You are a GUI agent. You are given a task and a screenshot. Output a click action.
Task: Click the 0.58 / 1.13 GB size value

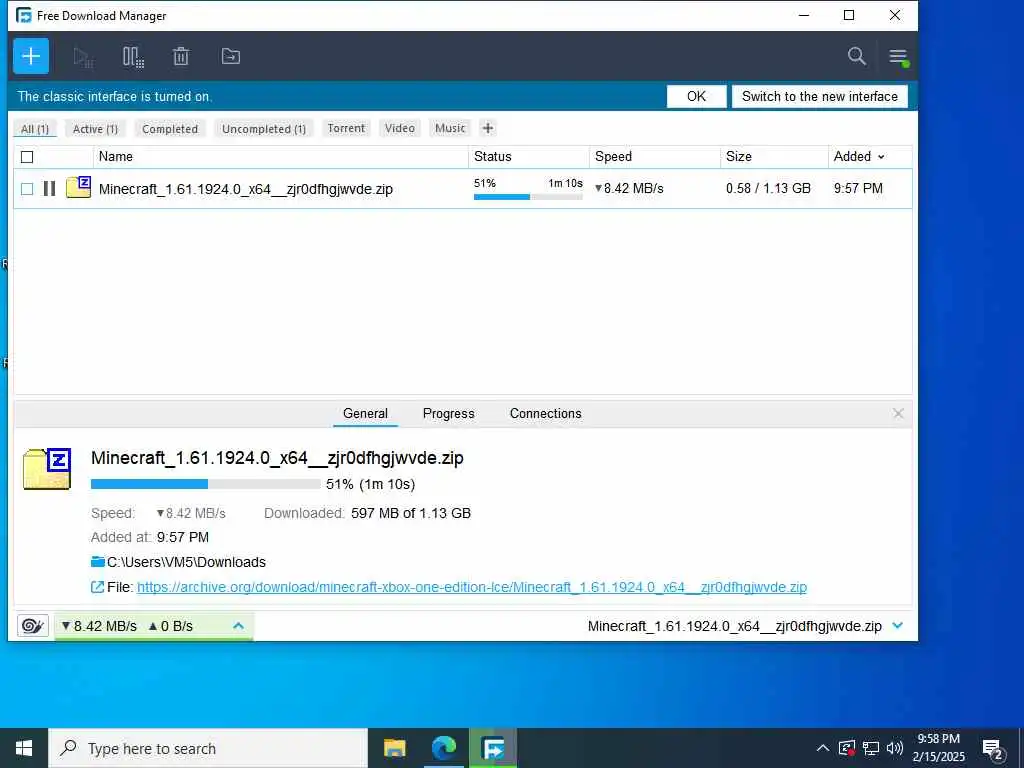tap(768, 189)
